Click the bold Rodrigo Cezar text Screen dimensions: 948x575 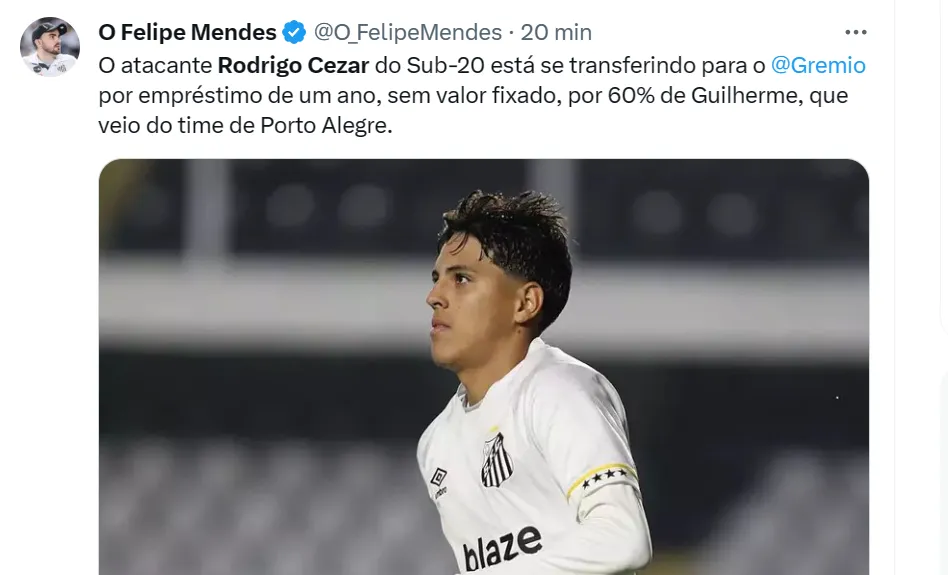[293, 65]
